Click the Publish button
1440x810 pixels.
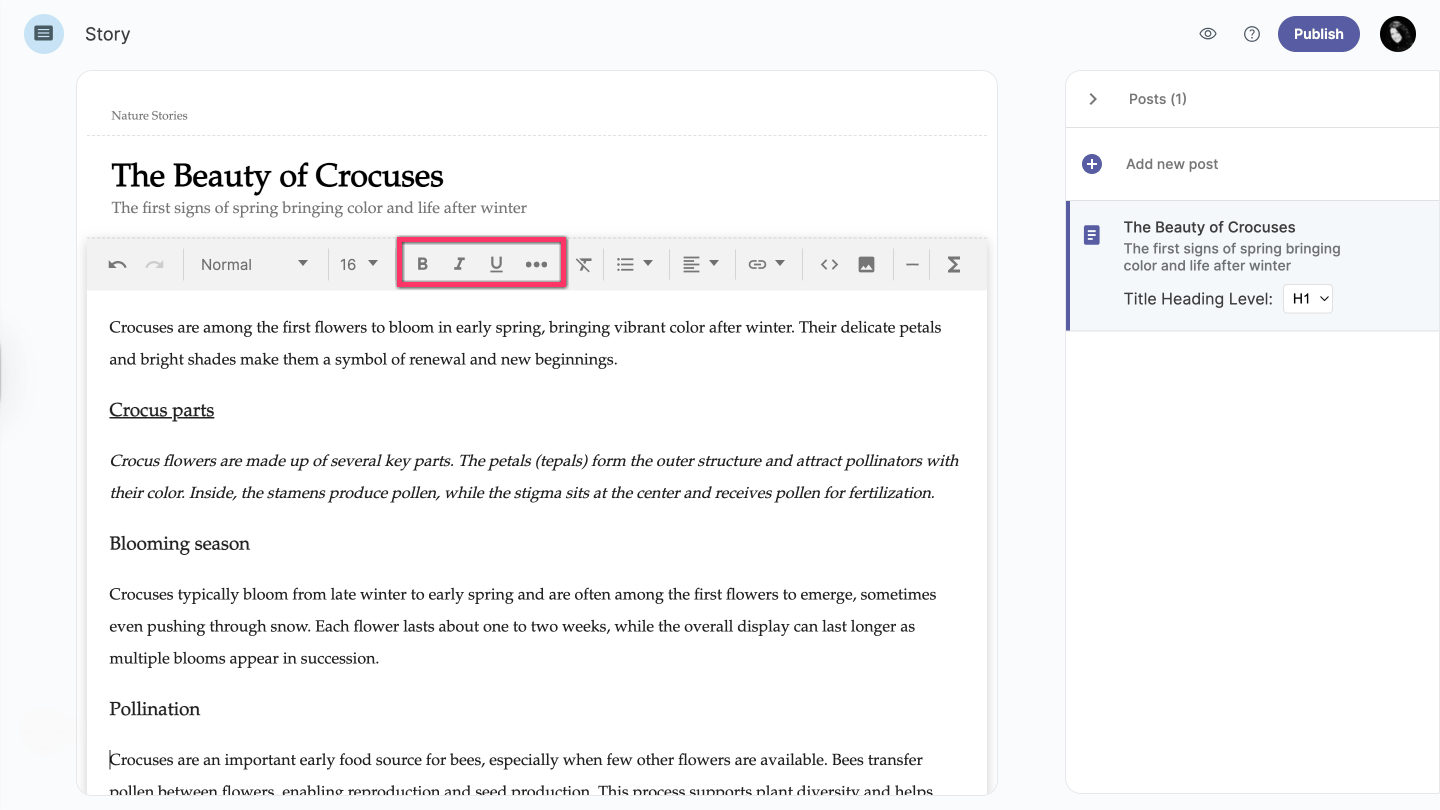click(1318, 34)
